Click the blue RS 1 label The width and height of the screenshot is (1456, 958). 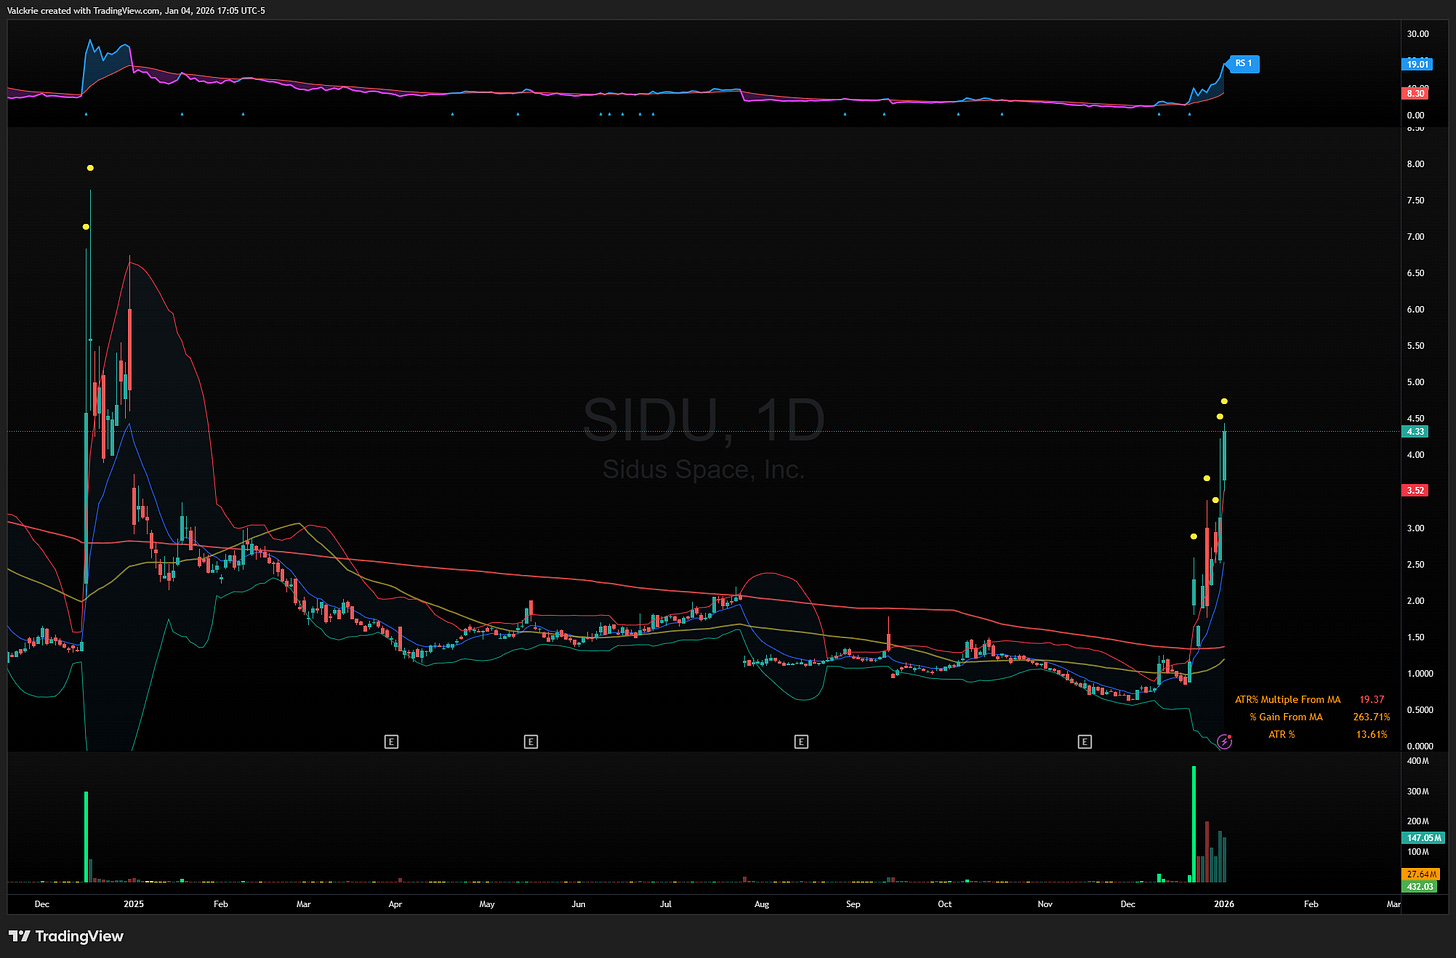[x=1243, y=64]
